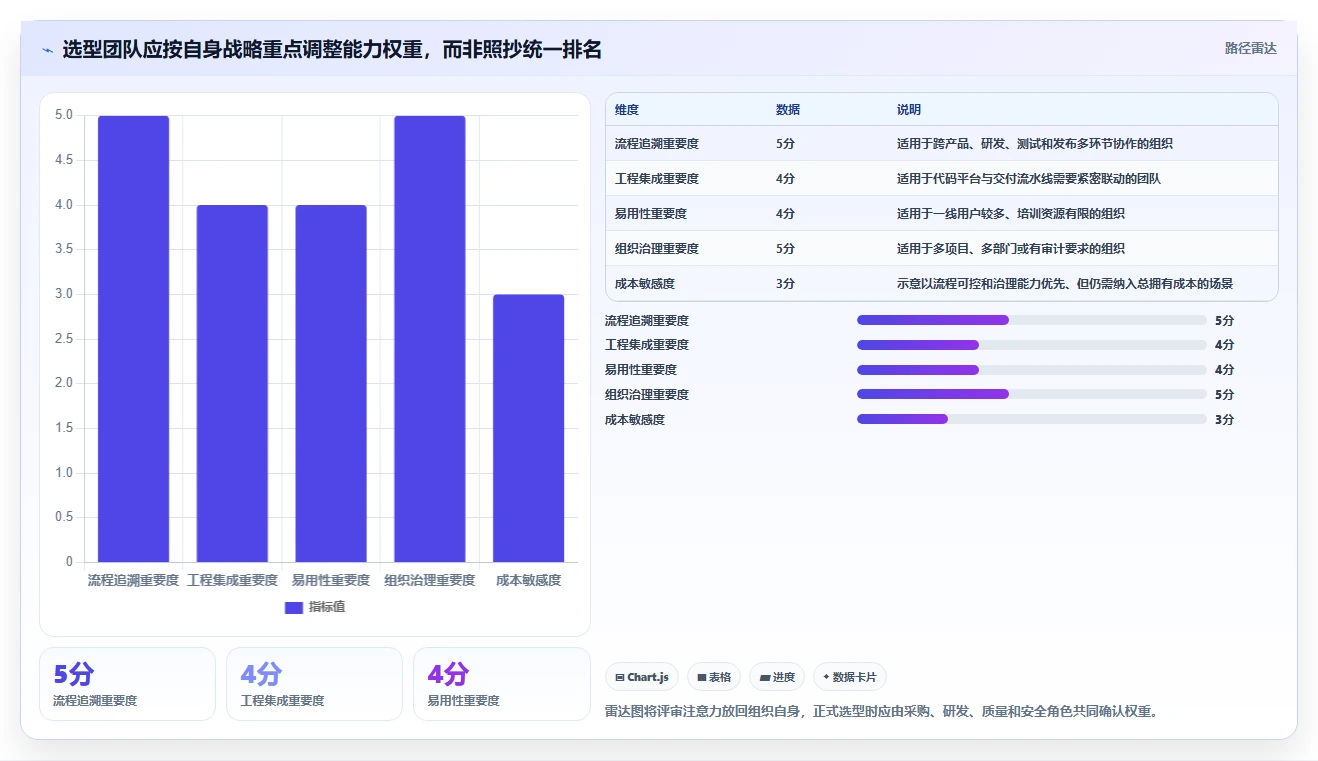Click the lightning icon beside the title
The image size is (1318, 761).
coord(48,50)
